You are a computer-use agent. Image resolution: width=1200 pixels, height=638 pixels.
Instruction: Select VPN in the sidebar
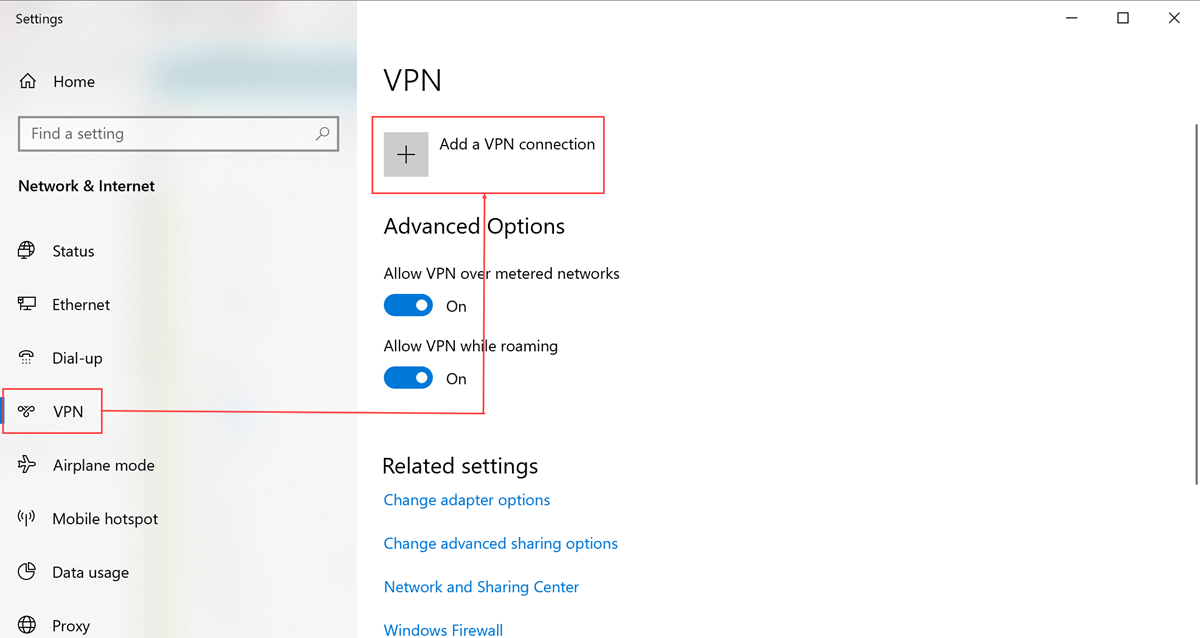point(68,411)
